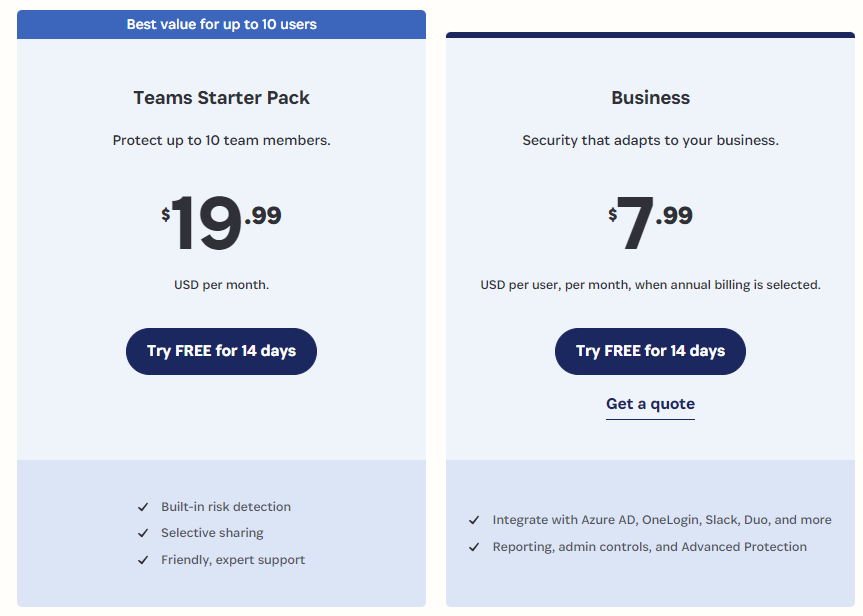This screenshot has height=616, width=863.
Task: Click the Protect up to 10 team members text
Action: 221,140
